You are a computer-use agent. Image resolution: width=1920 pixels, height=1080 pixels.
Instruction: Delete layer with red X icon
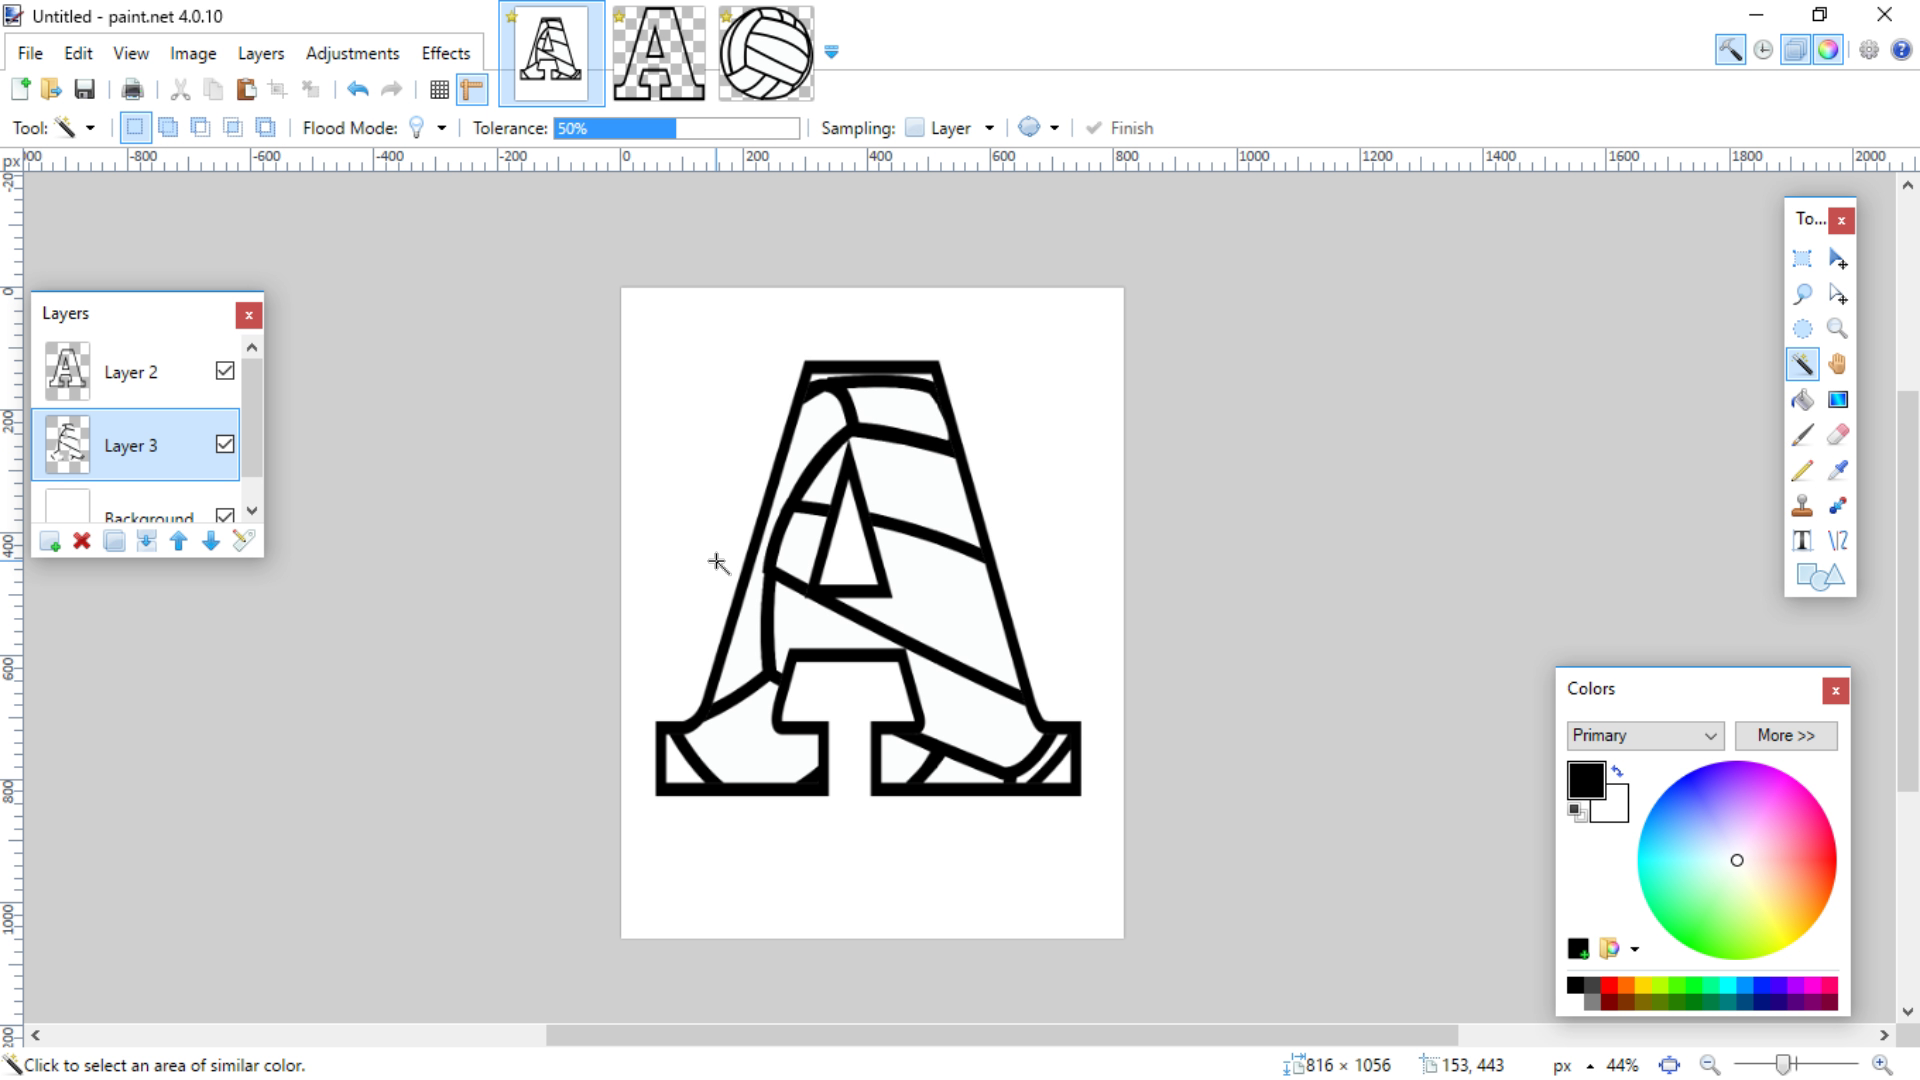[x=82, y=541]
